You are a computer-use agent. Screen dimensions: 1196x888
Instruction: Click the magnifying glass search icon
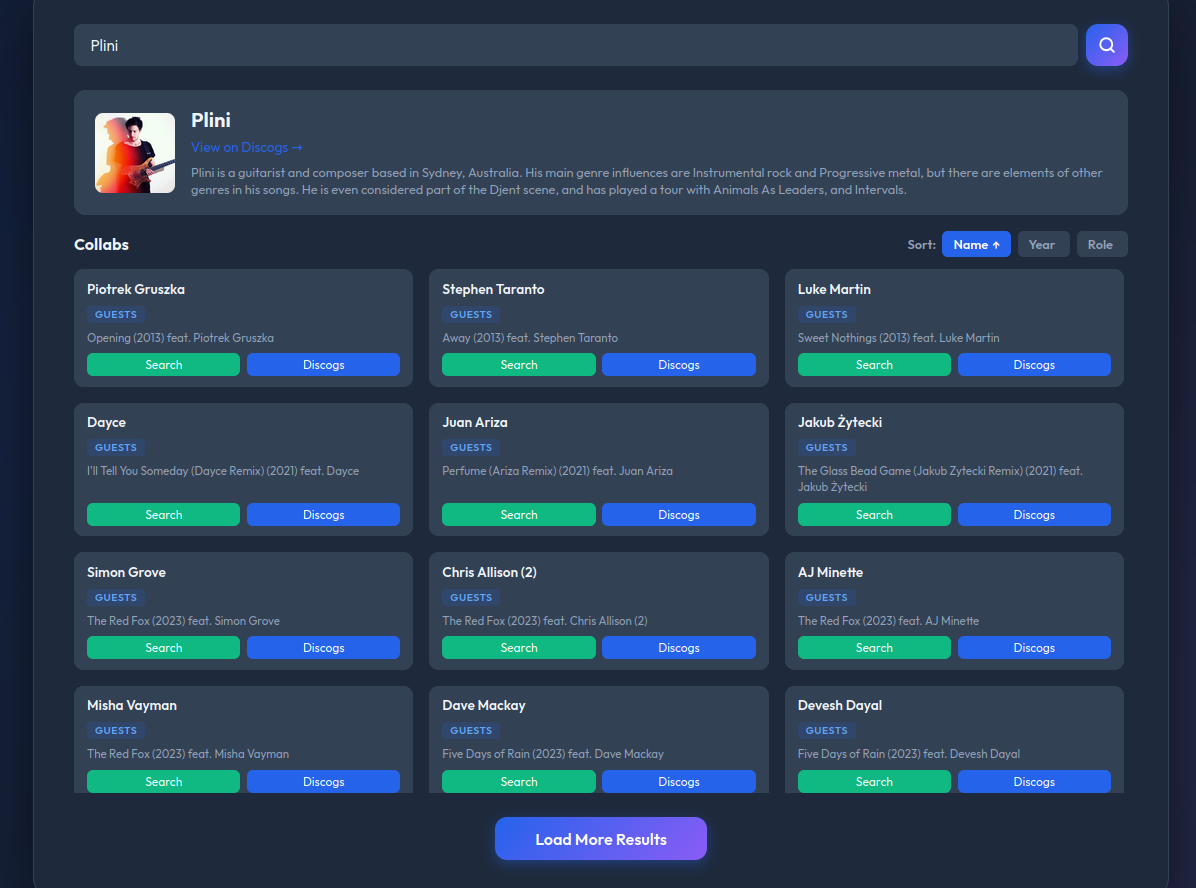(1106, 44)
